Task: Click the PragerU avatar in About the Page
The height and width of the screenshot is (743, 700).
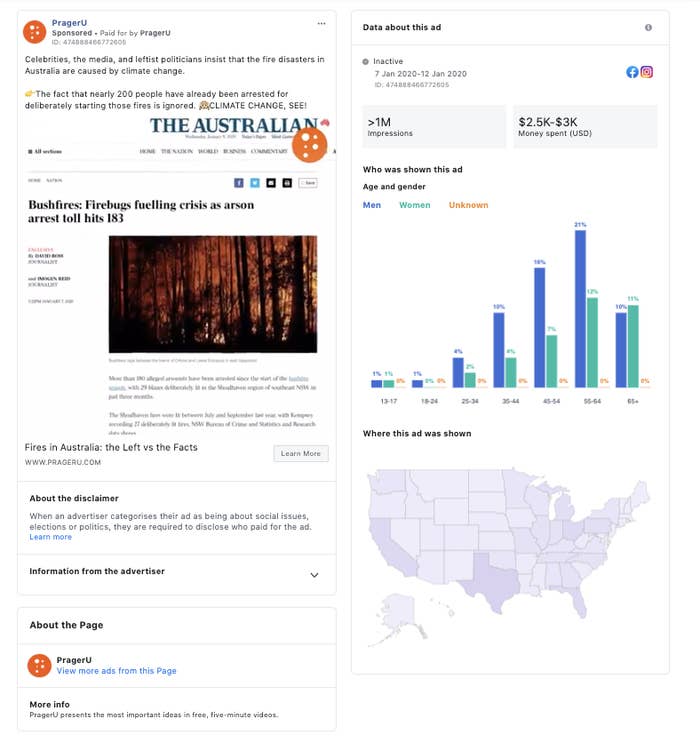Action: [39, 665]
